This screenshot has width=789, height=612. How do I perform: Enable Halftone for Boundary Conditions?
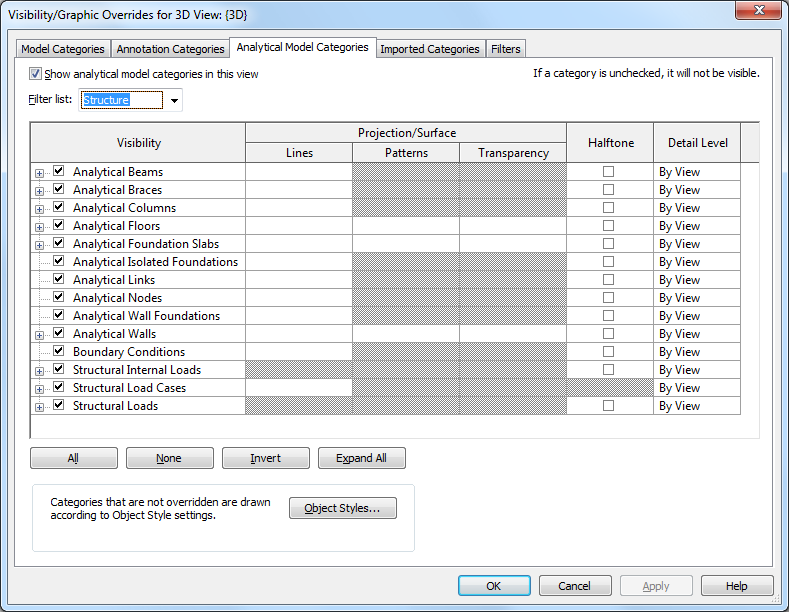click(x=608, y=351)
